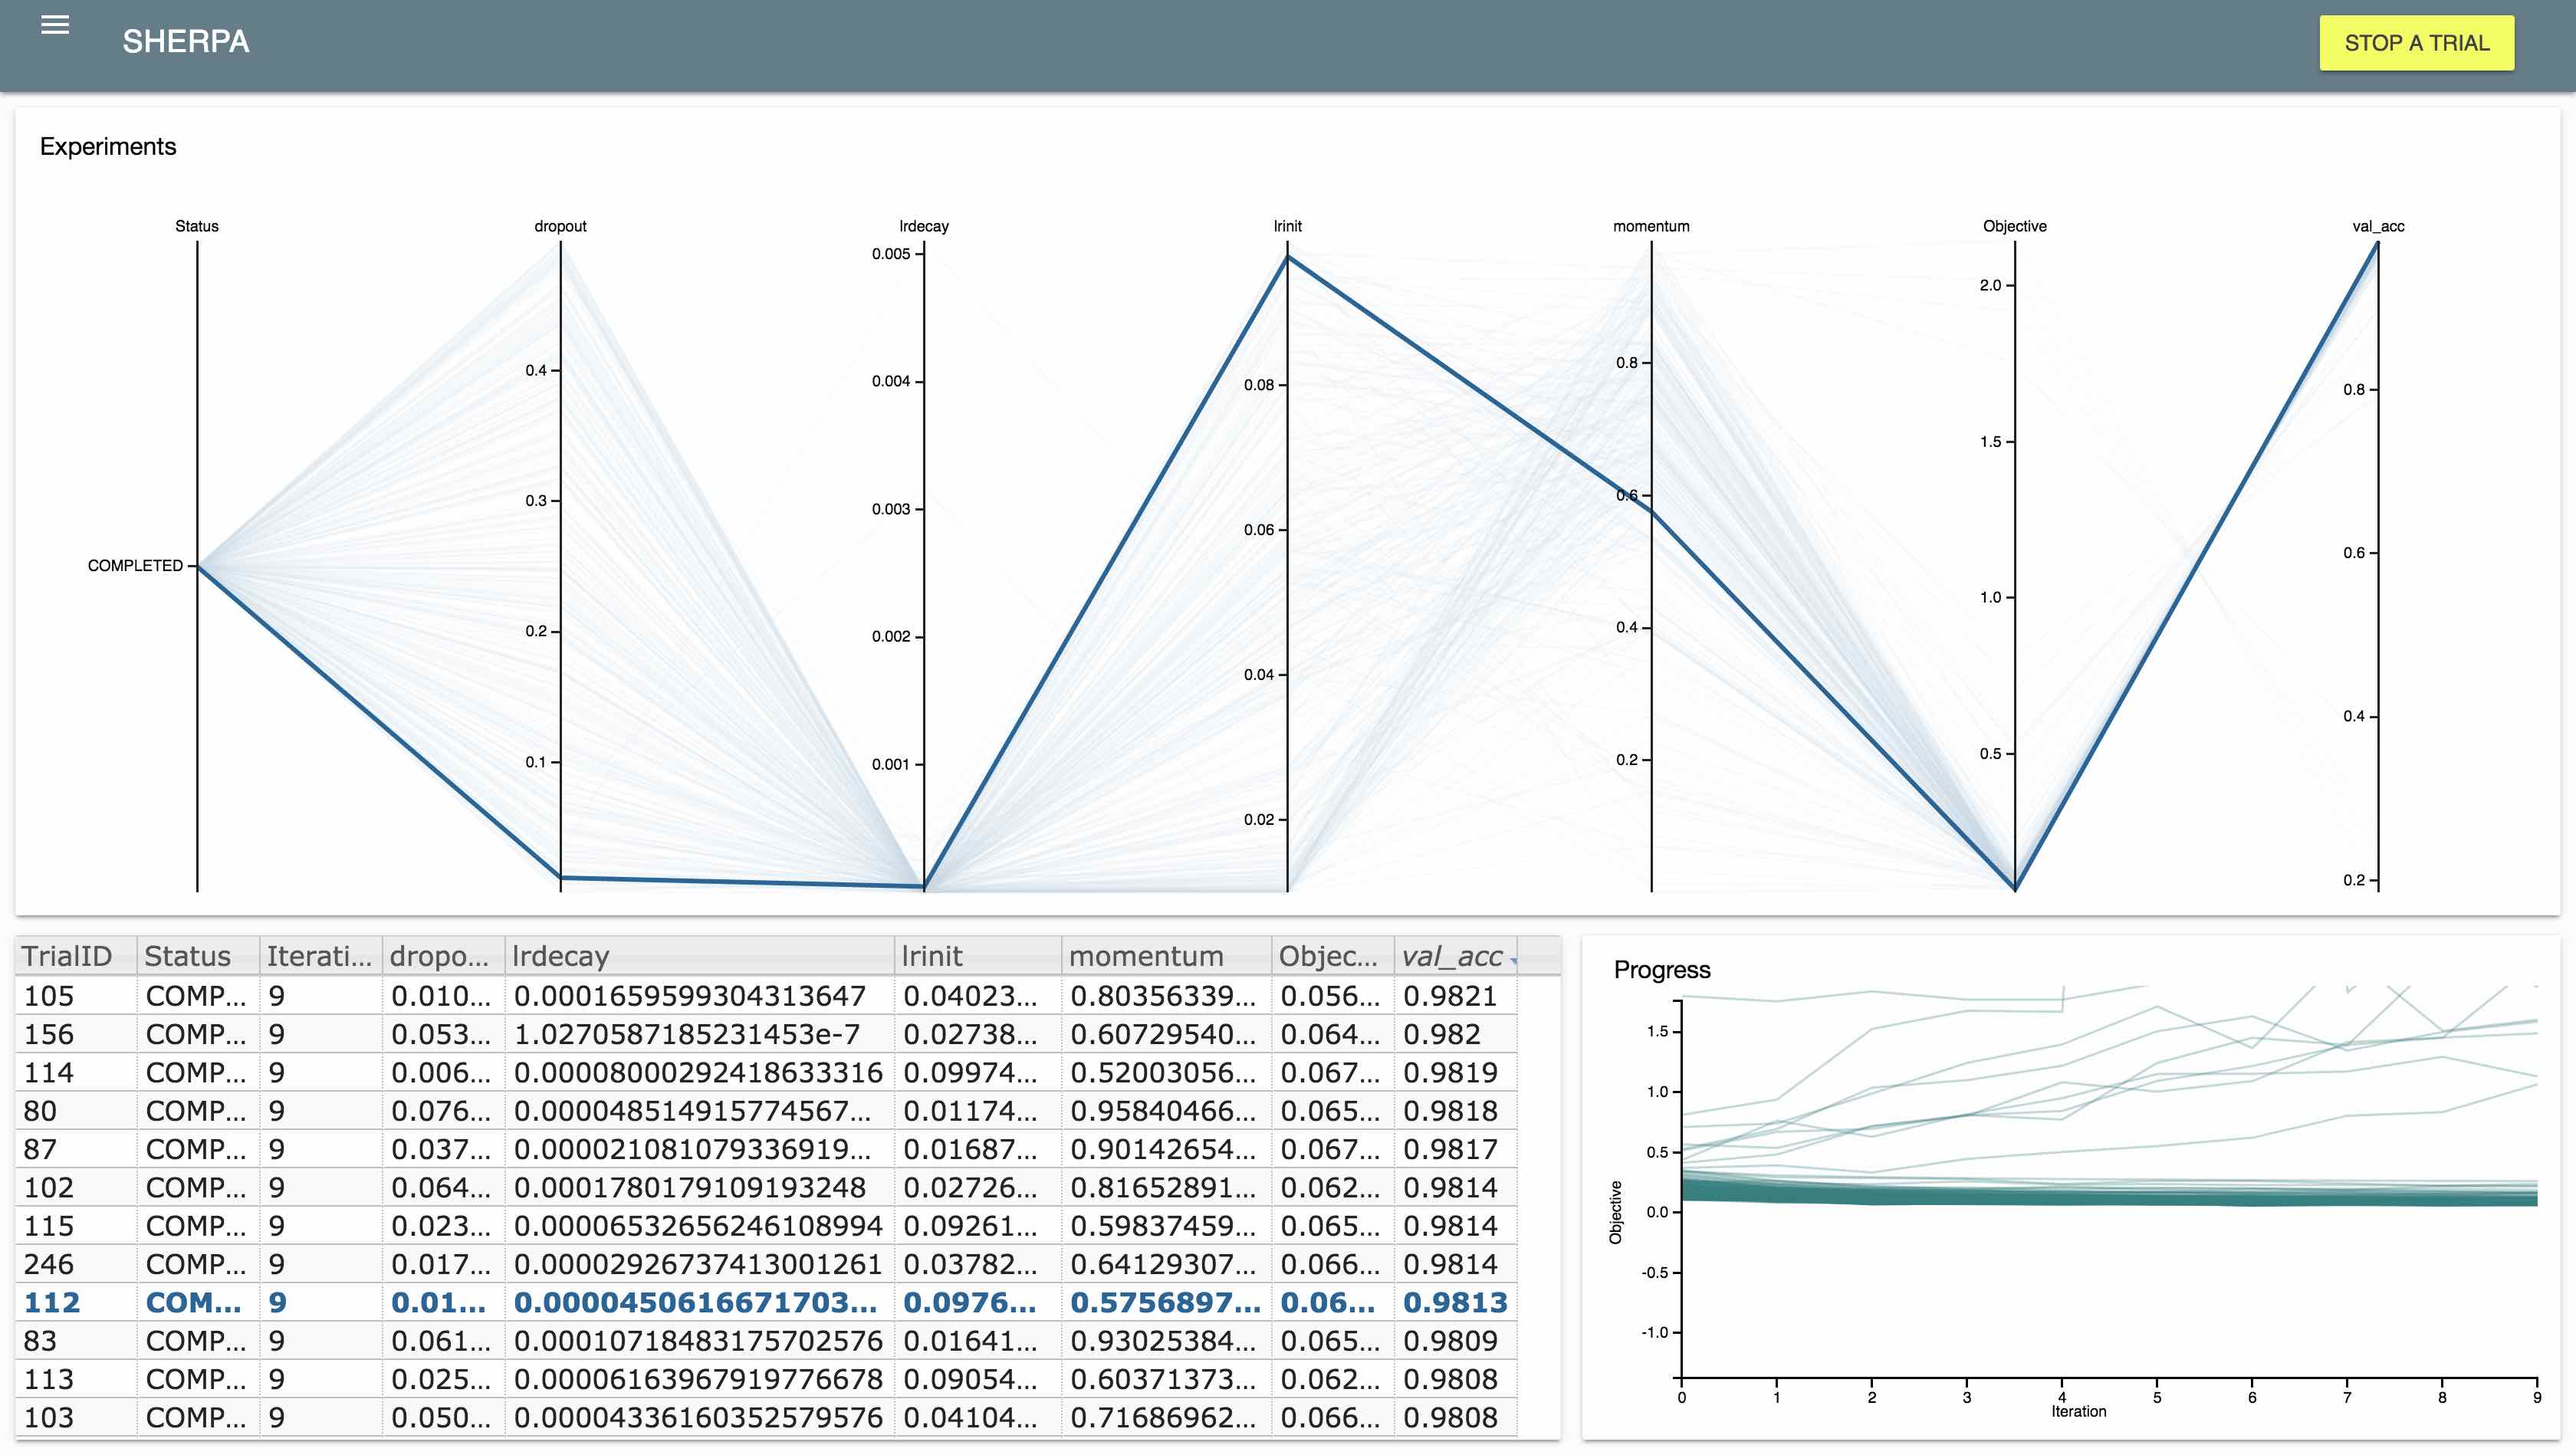Image resolution: width=2576 pixels, height=1455 pixels.
Task: Select highlighted trial row 112
Action: pos(766,1303)
